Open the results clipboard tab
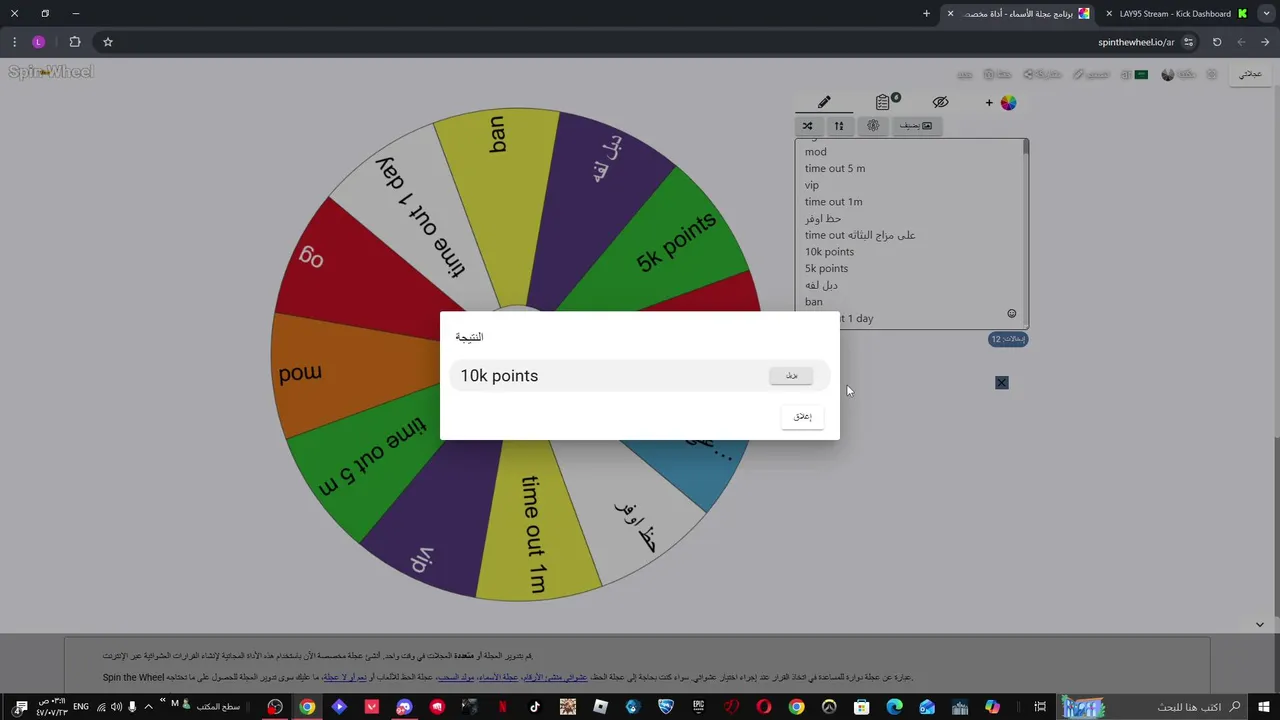Image resolution: width=1280 pixels, height=720 pixels. [884, 102]
